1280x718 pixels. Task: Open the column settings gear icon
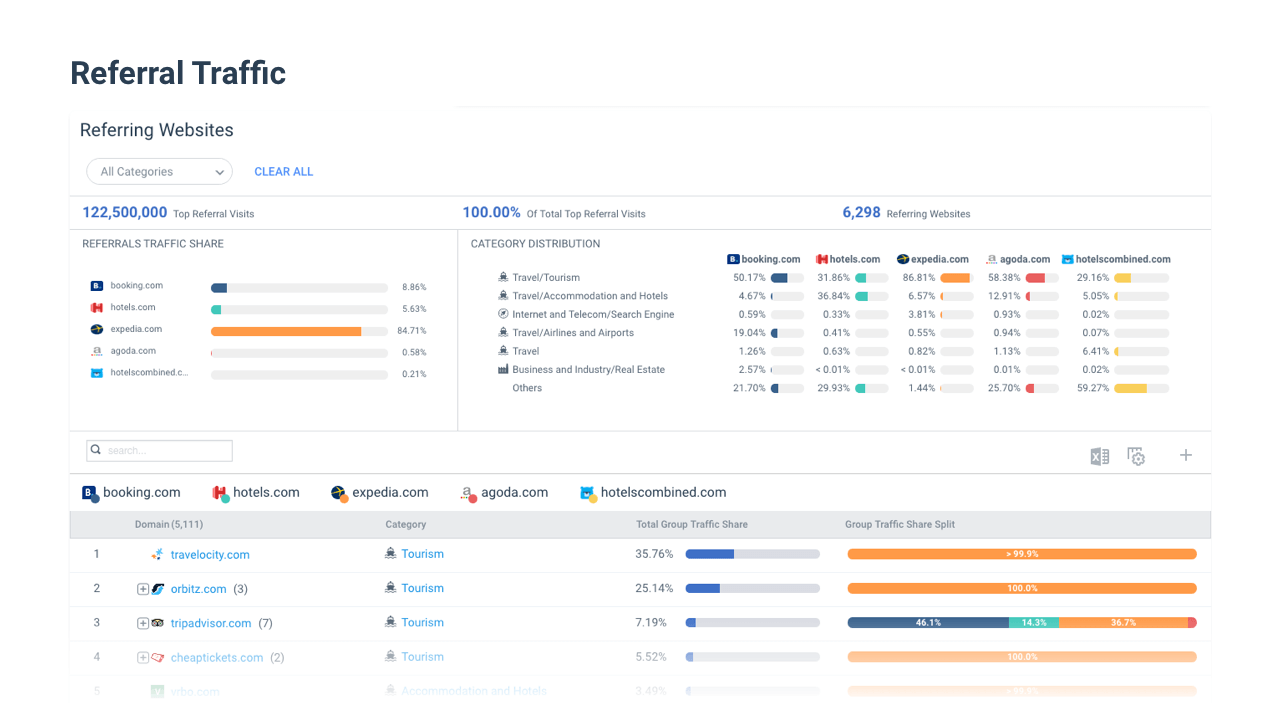click(1136, 456)
